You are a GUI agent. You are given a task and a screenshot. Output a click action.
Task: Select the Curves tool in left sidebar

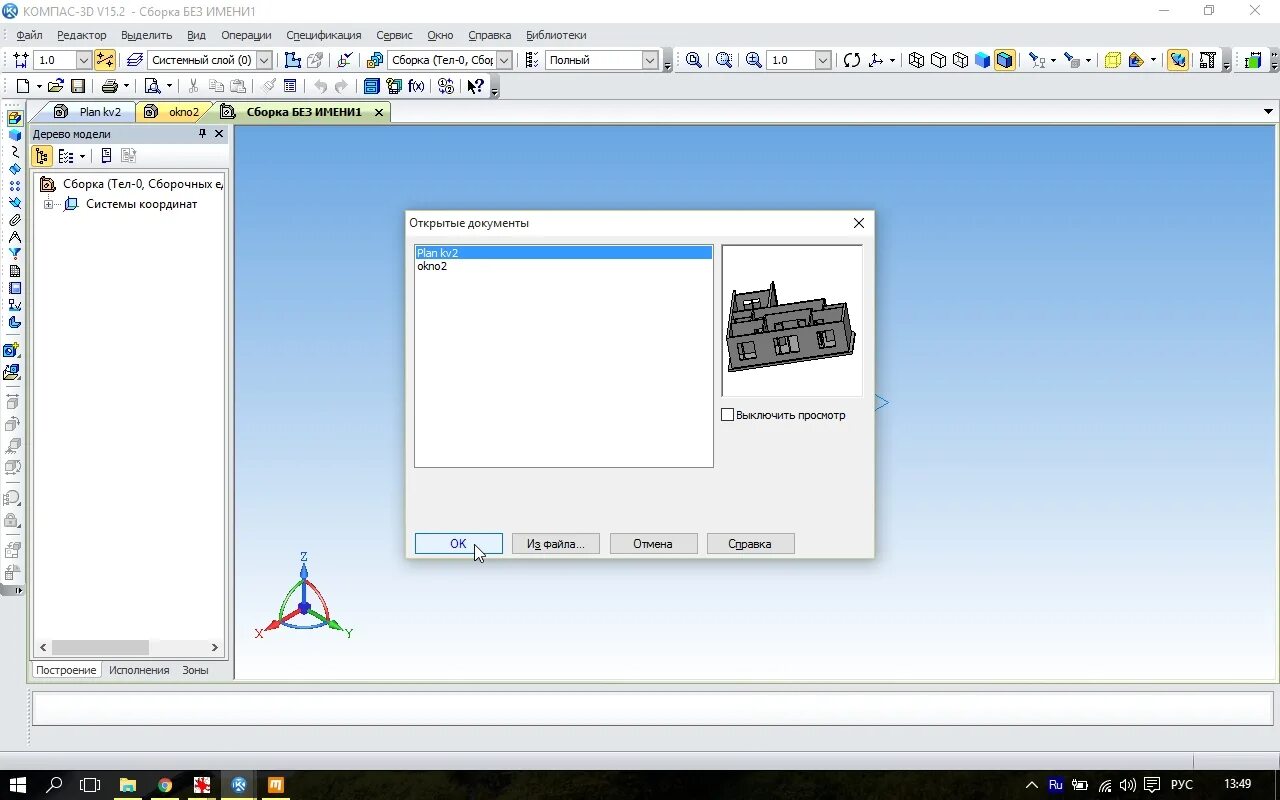(14, 152)
